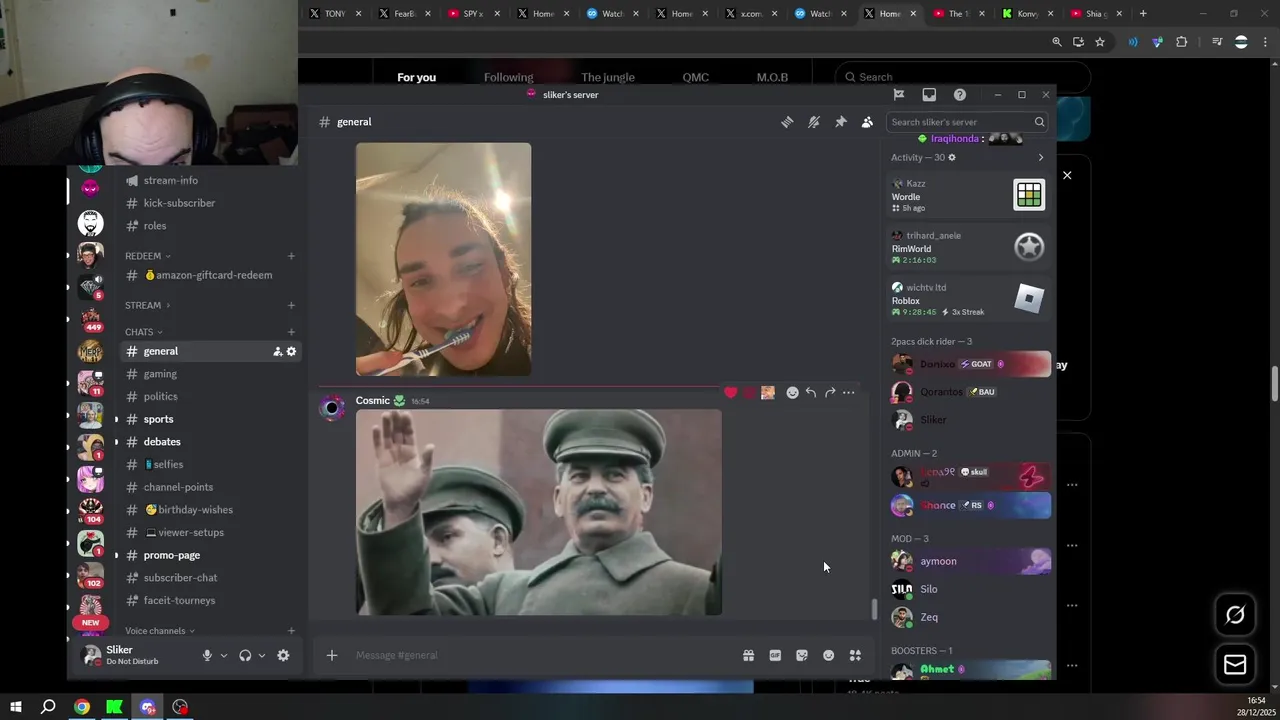Open the Discord inbox icon
Viewport: 1280px width, 720px height.
[x=929, y=95]
